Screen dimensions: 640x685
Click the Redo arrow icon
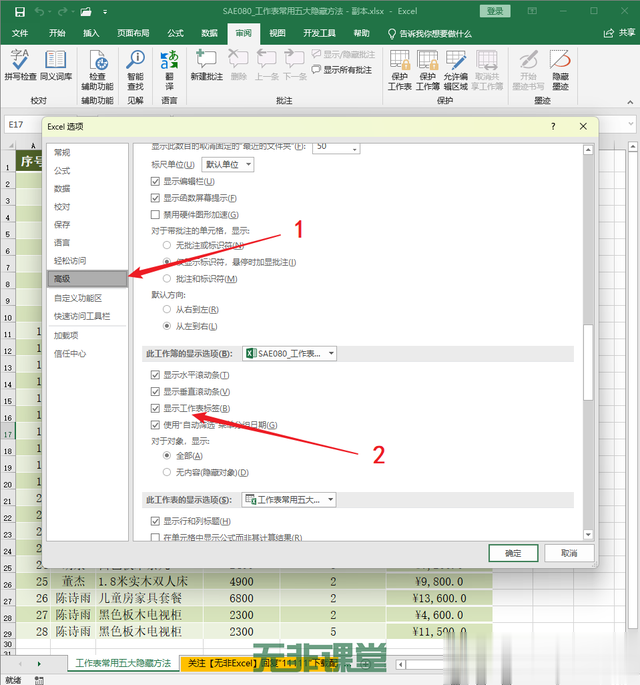(63, 12)
